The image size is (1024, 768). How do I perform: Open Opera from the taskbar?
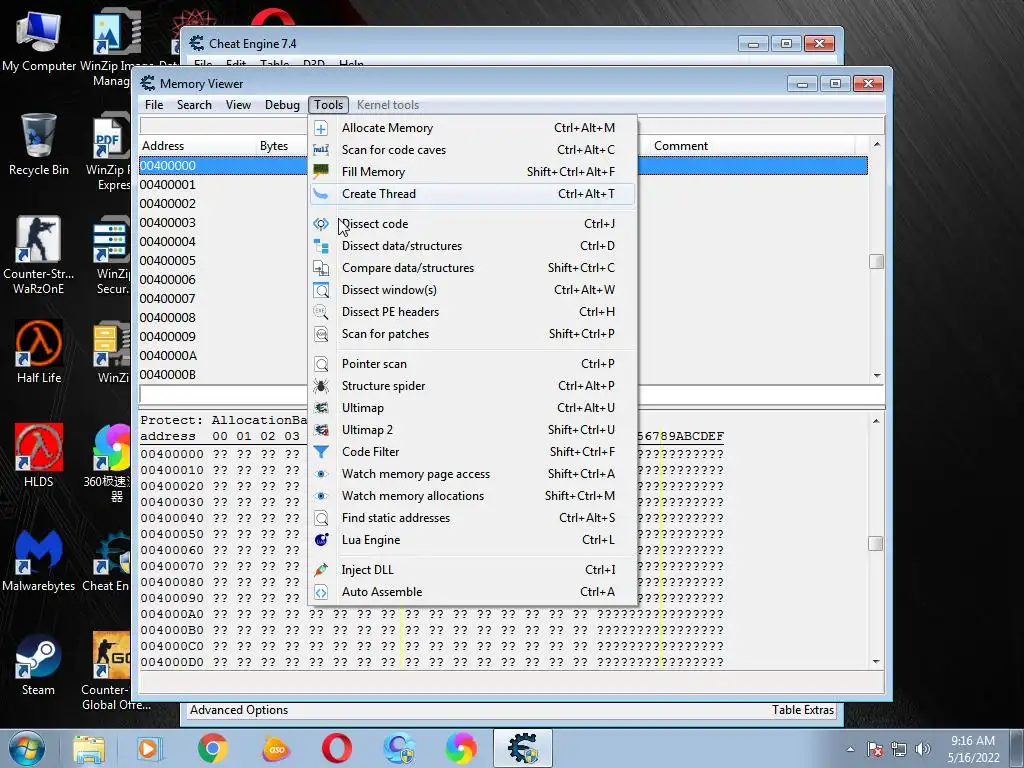click(336, 748)
